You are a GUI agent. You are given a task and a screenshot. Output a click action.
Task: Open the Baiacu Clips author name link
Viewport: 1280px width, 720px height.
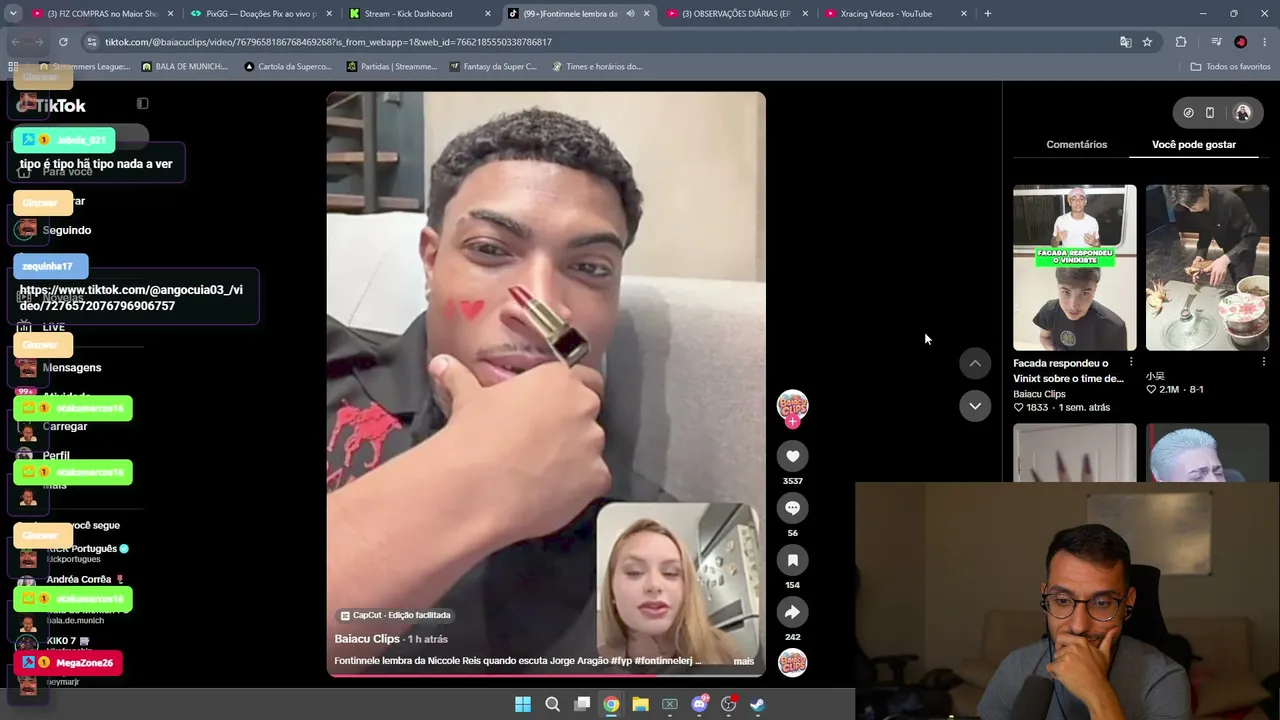click(x=367, y=639)
